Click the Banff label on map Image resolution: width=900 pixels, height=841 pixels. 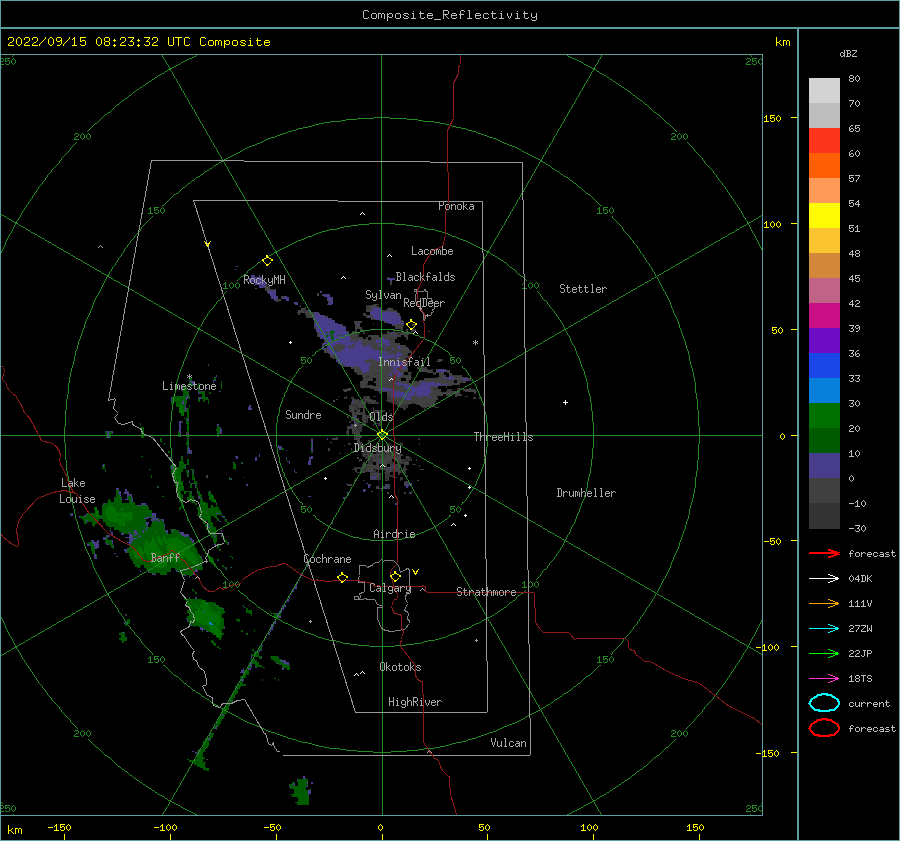pyautogui.click(x=165, y=557)
